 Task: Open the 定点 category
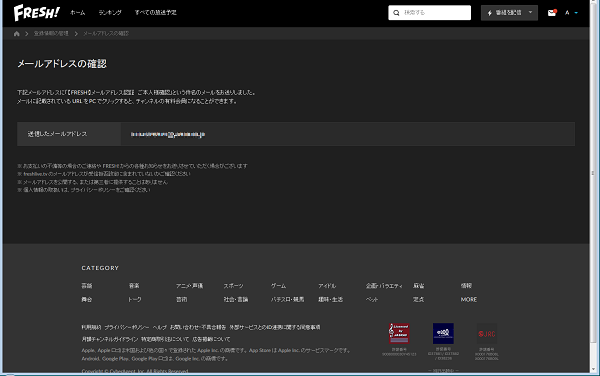click(x=419, y=299)
